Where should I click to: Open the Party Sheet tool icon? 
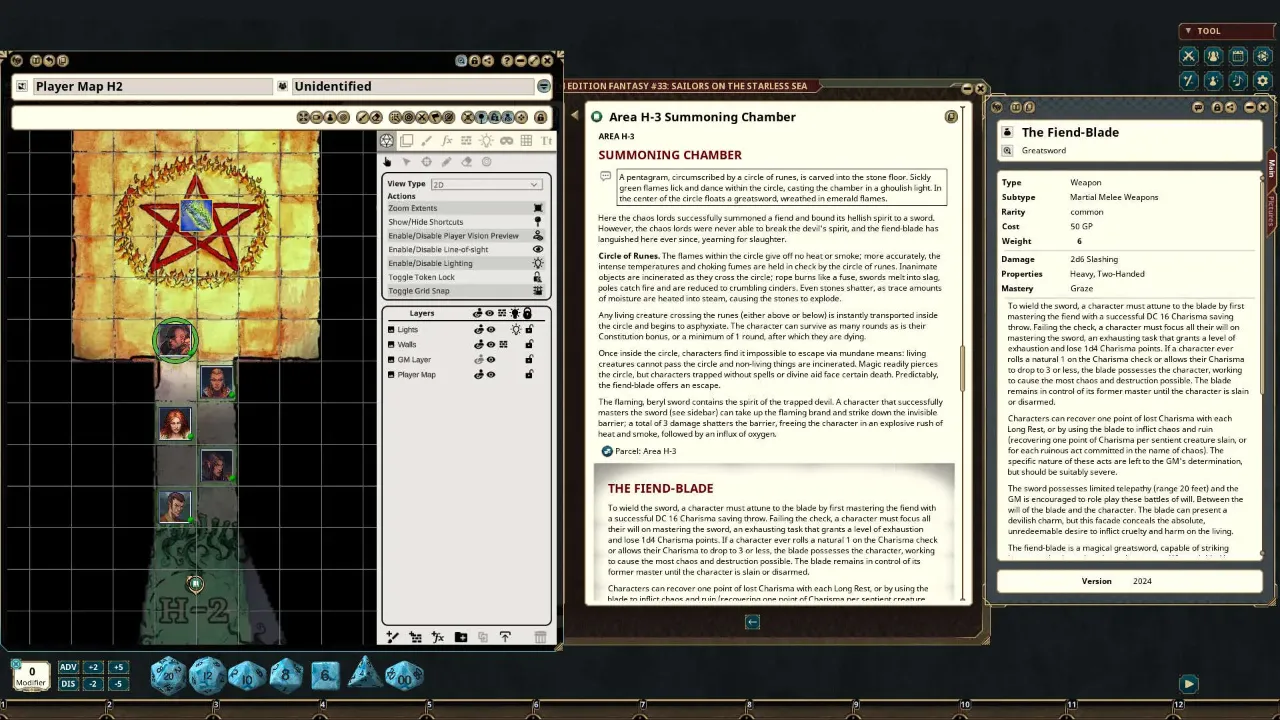(1213, 56)
